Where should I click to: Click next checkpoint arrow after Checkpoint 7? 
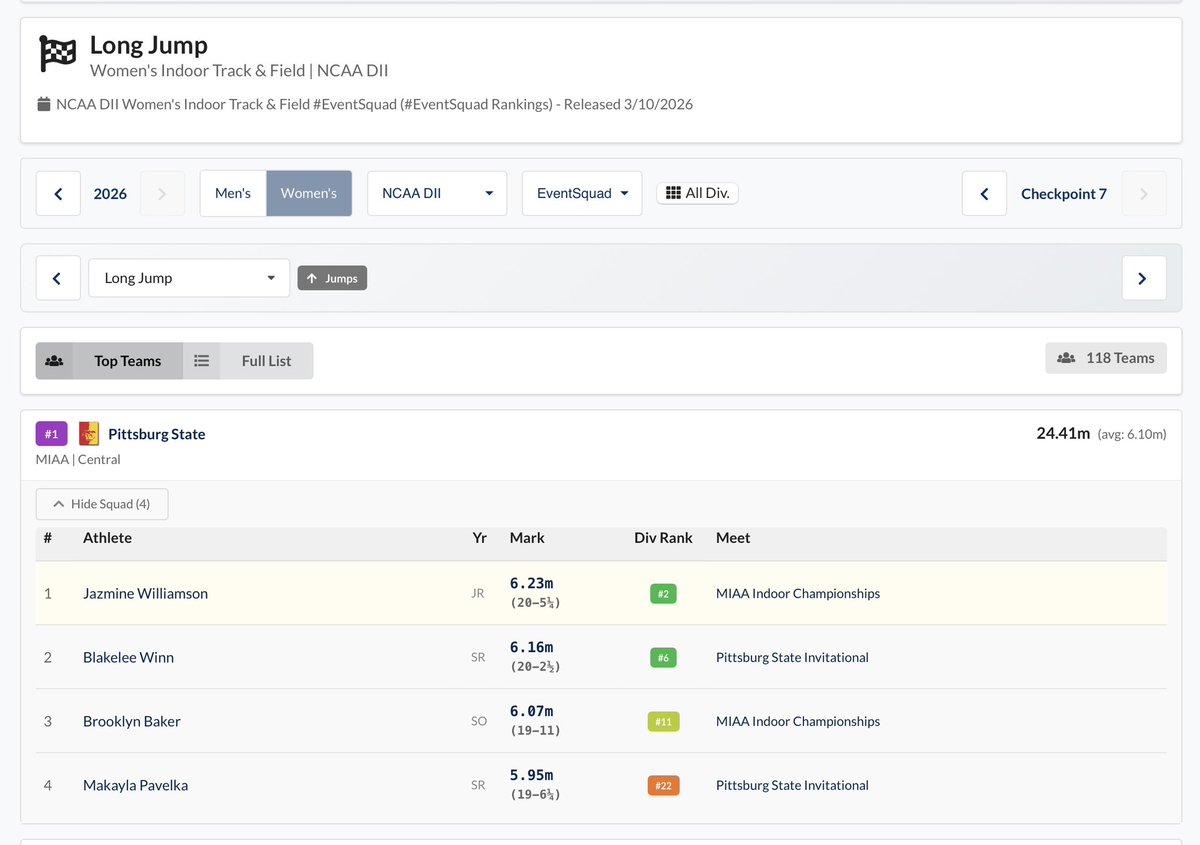[x=1144, y=193]
